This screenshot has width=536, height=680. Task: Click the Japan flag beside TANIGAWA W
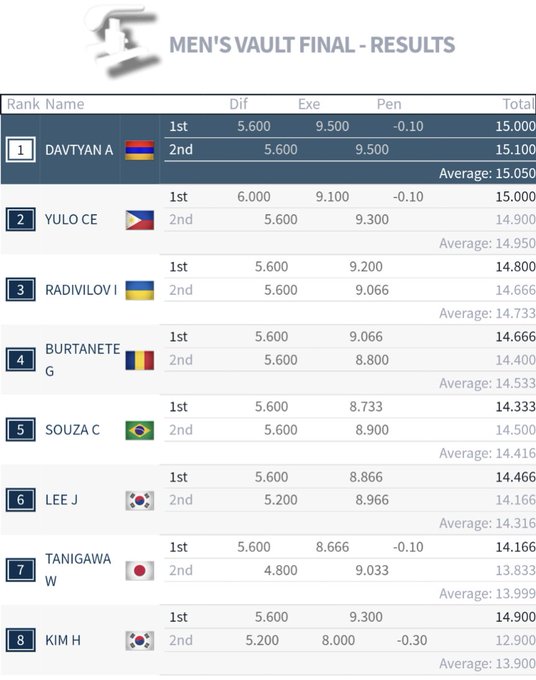140,570
